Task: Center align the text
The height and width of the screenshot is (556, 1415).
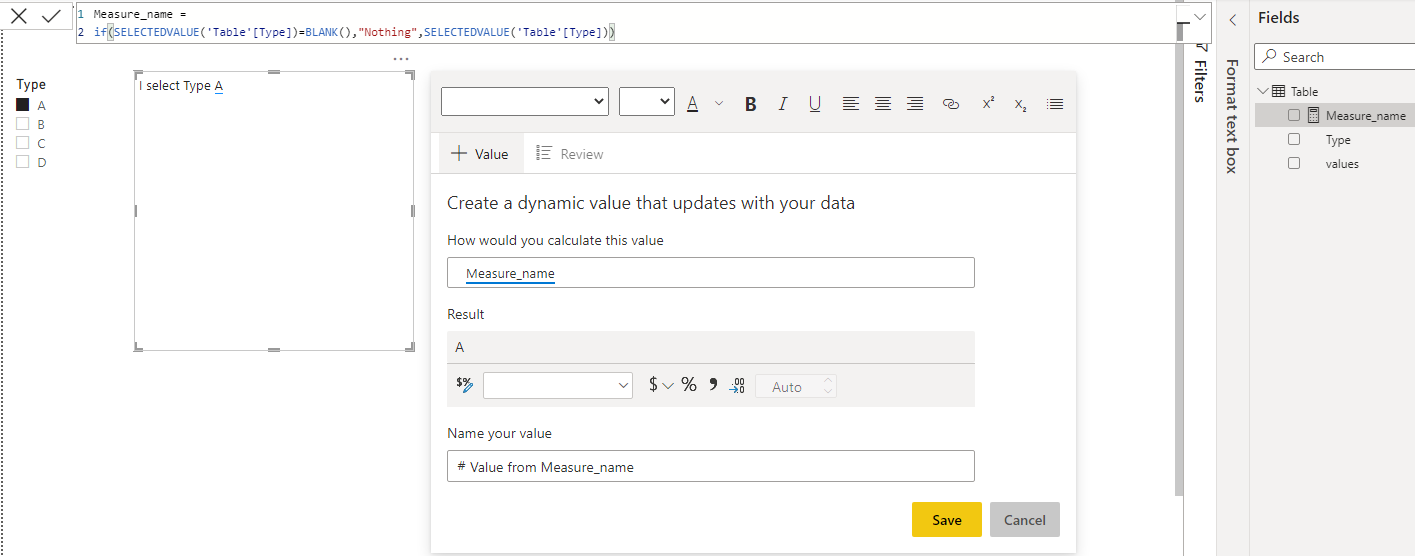Action: click(x=883, y=103)
